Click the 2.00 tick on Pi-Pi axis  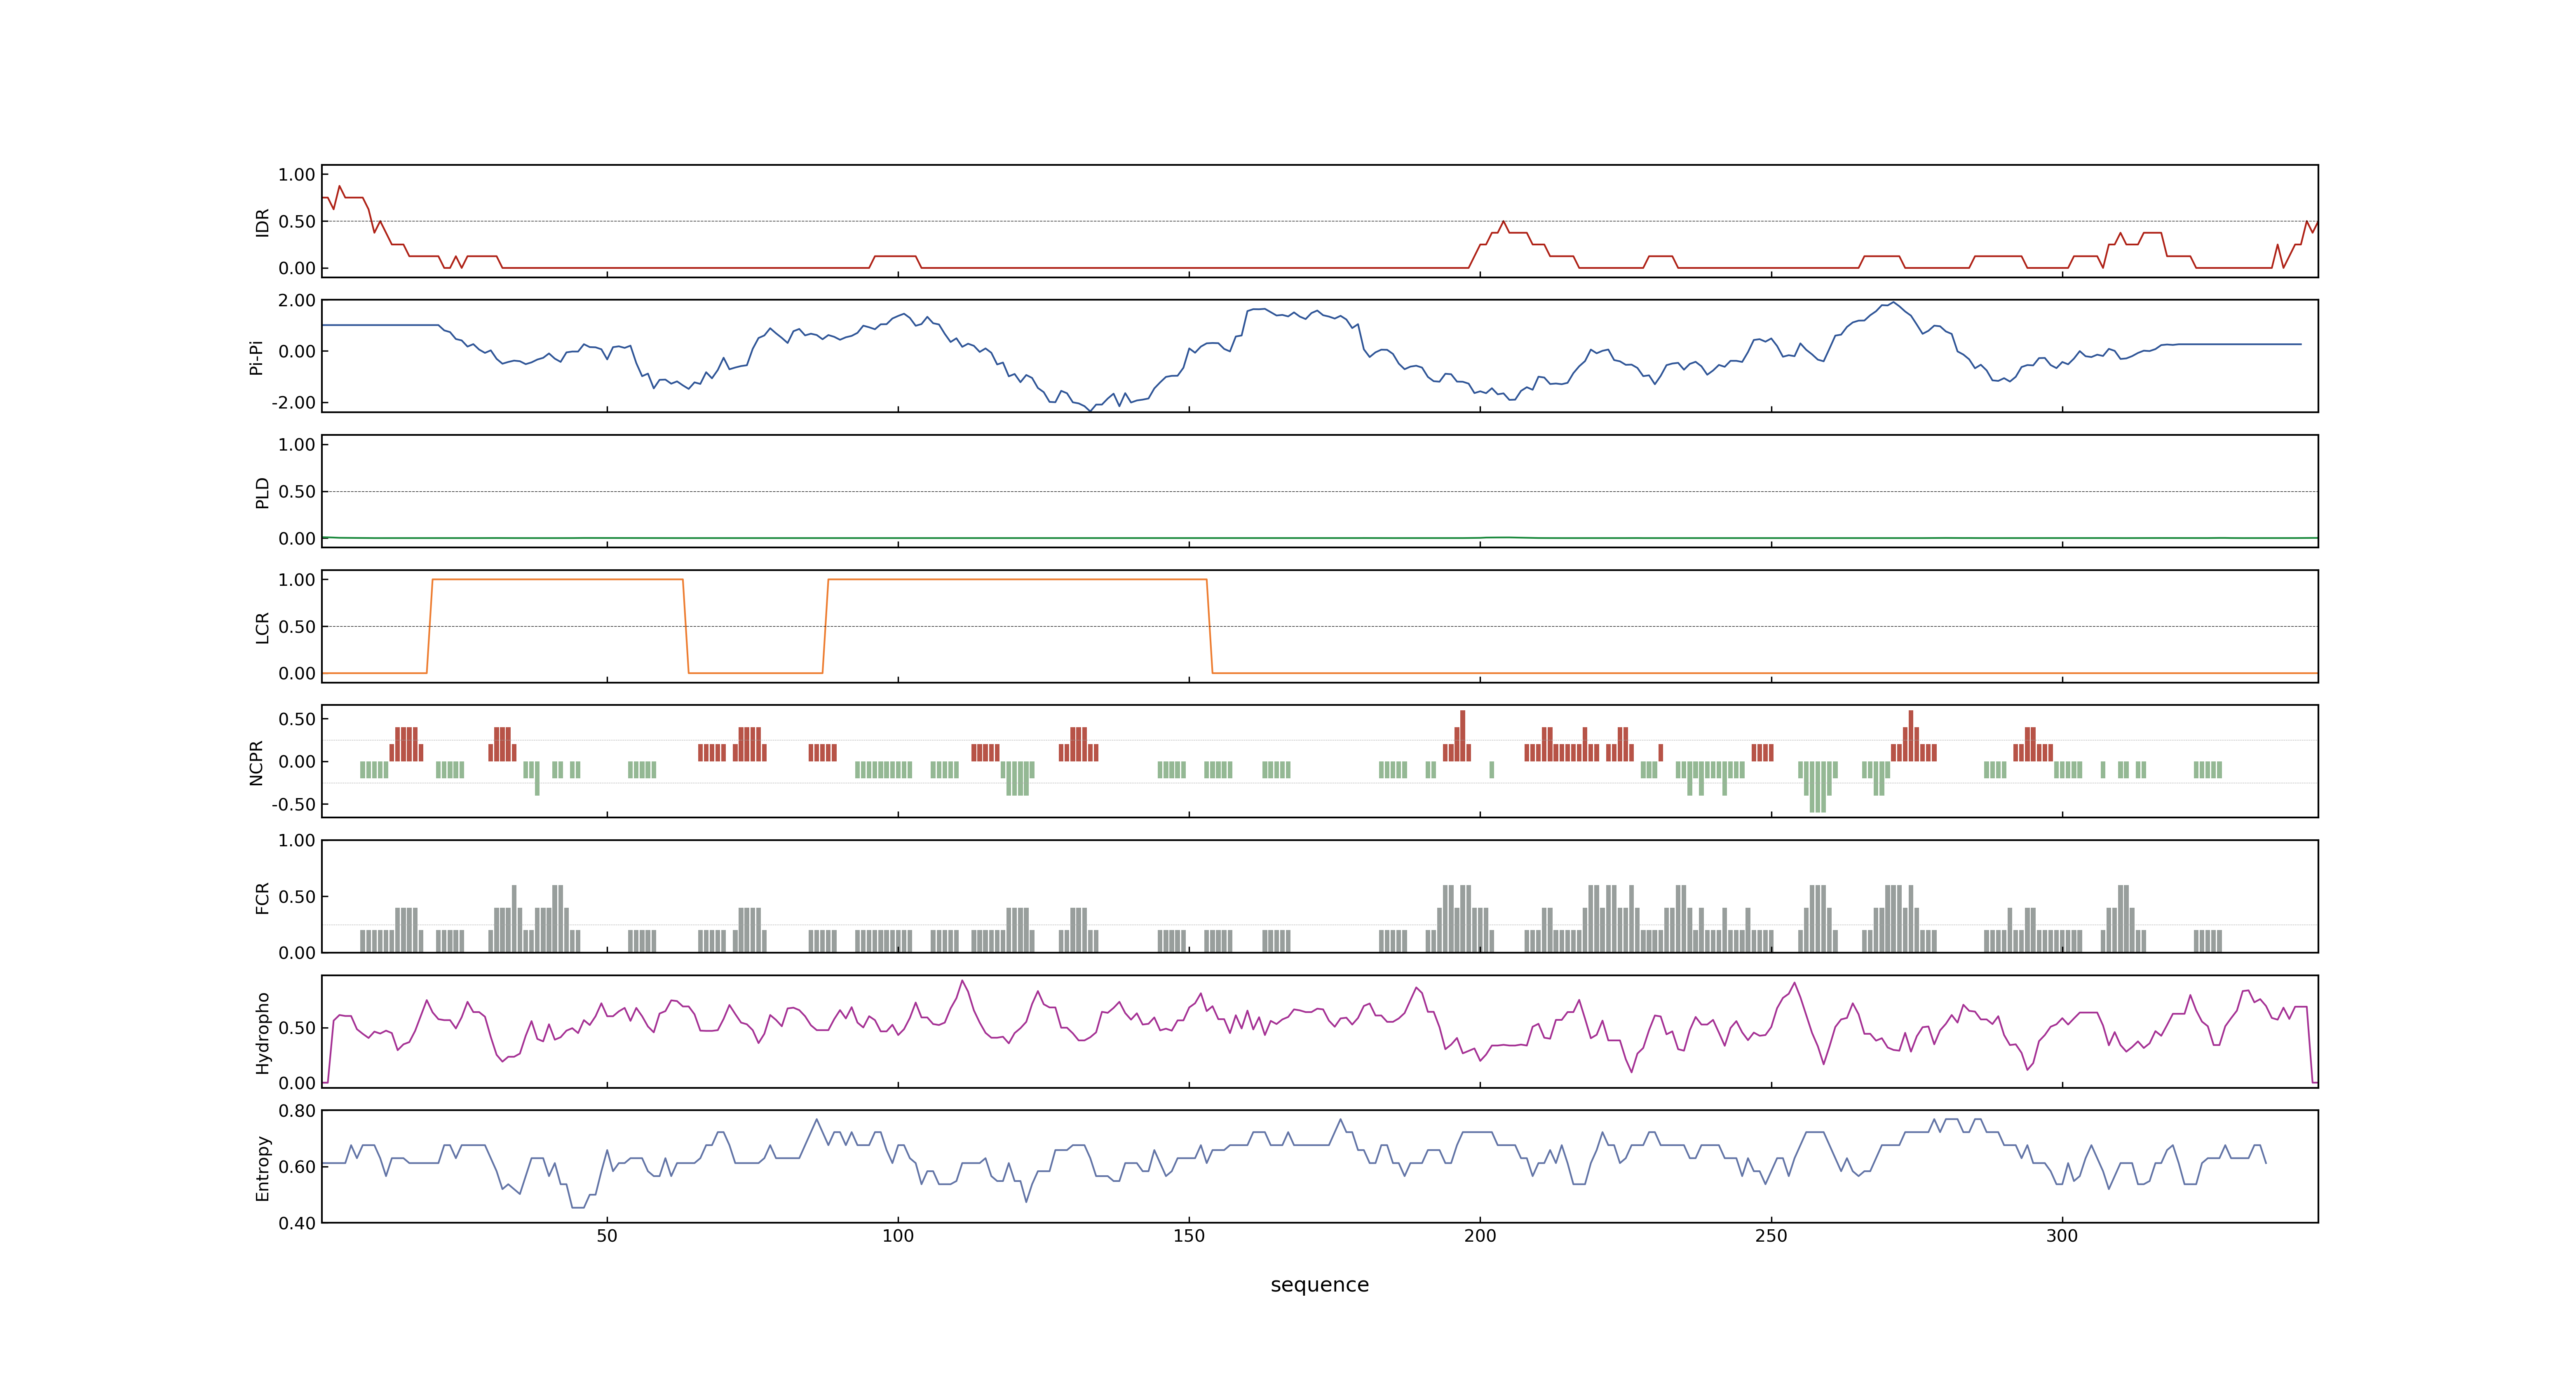tap(297, 300)
